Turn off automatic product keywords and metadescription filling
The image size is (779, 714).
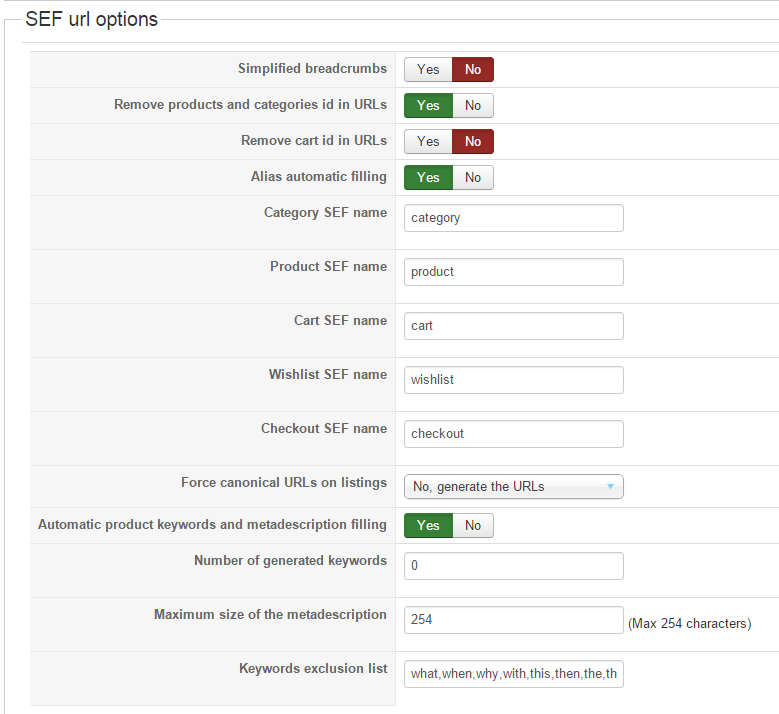473,526
